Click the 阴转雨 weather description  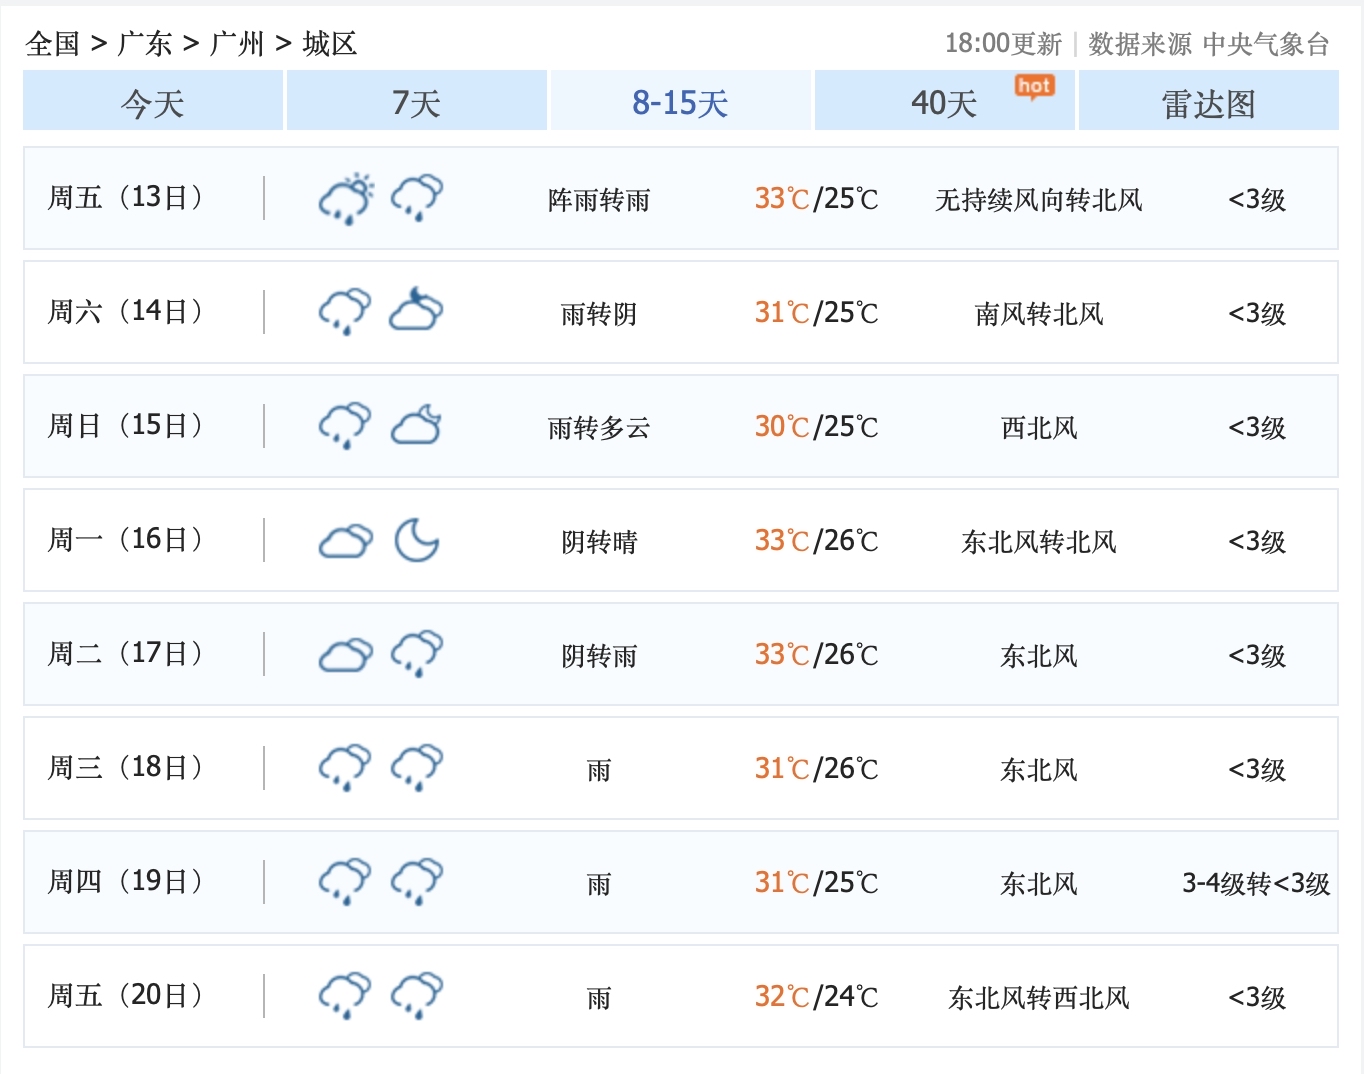[x=599, y=656]
